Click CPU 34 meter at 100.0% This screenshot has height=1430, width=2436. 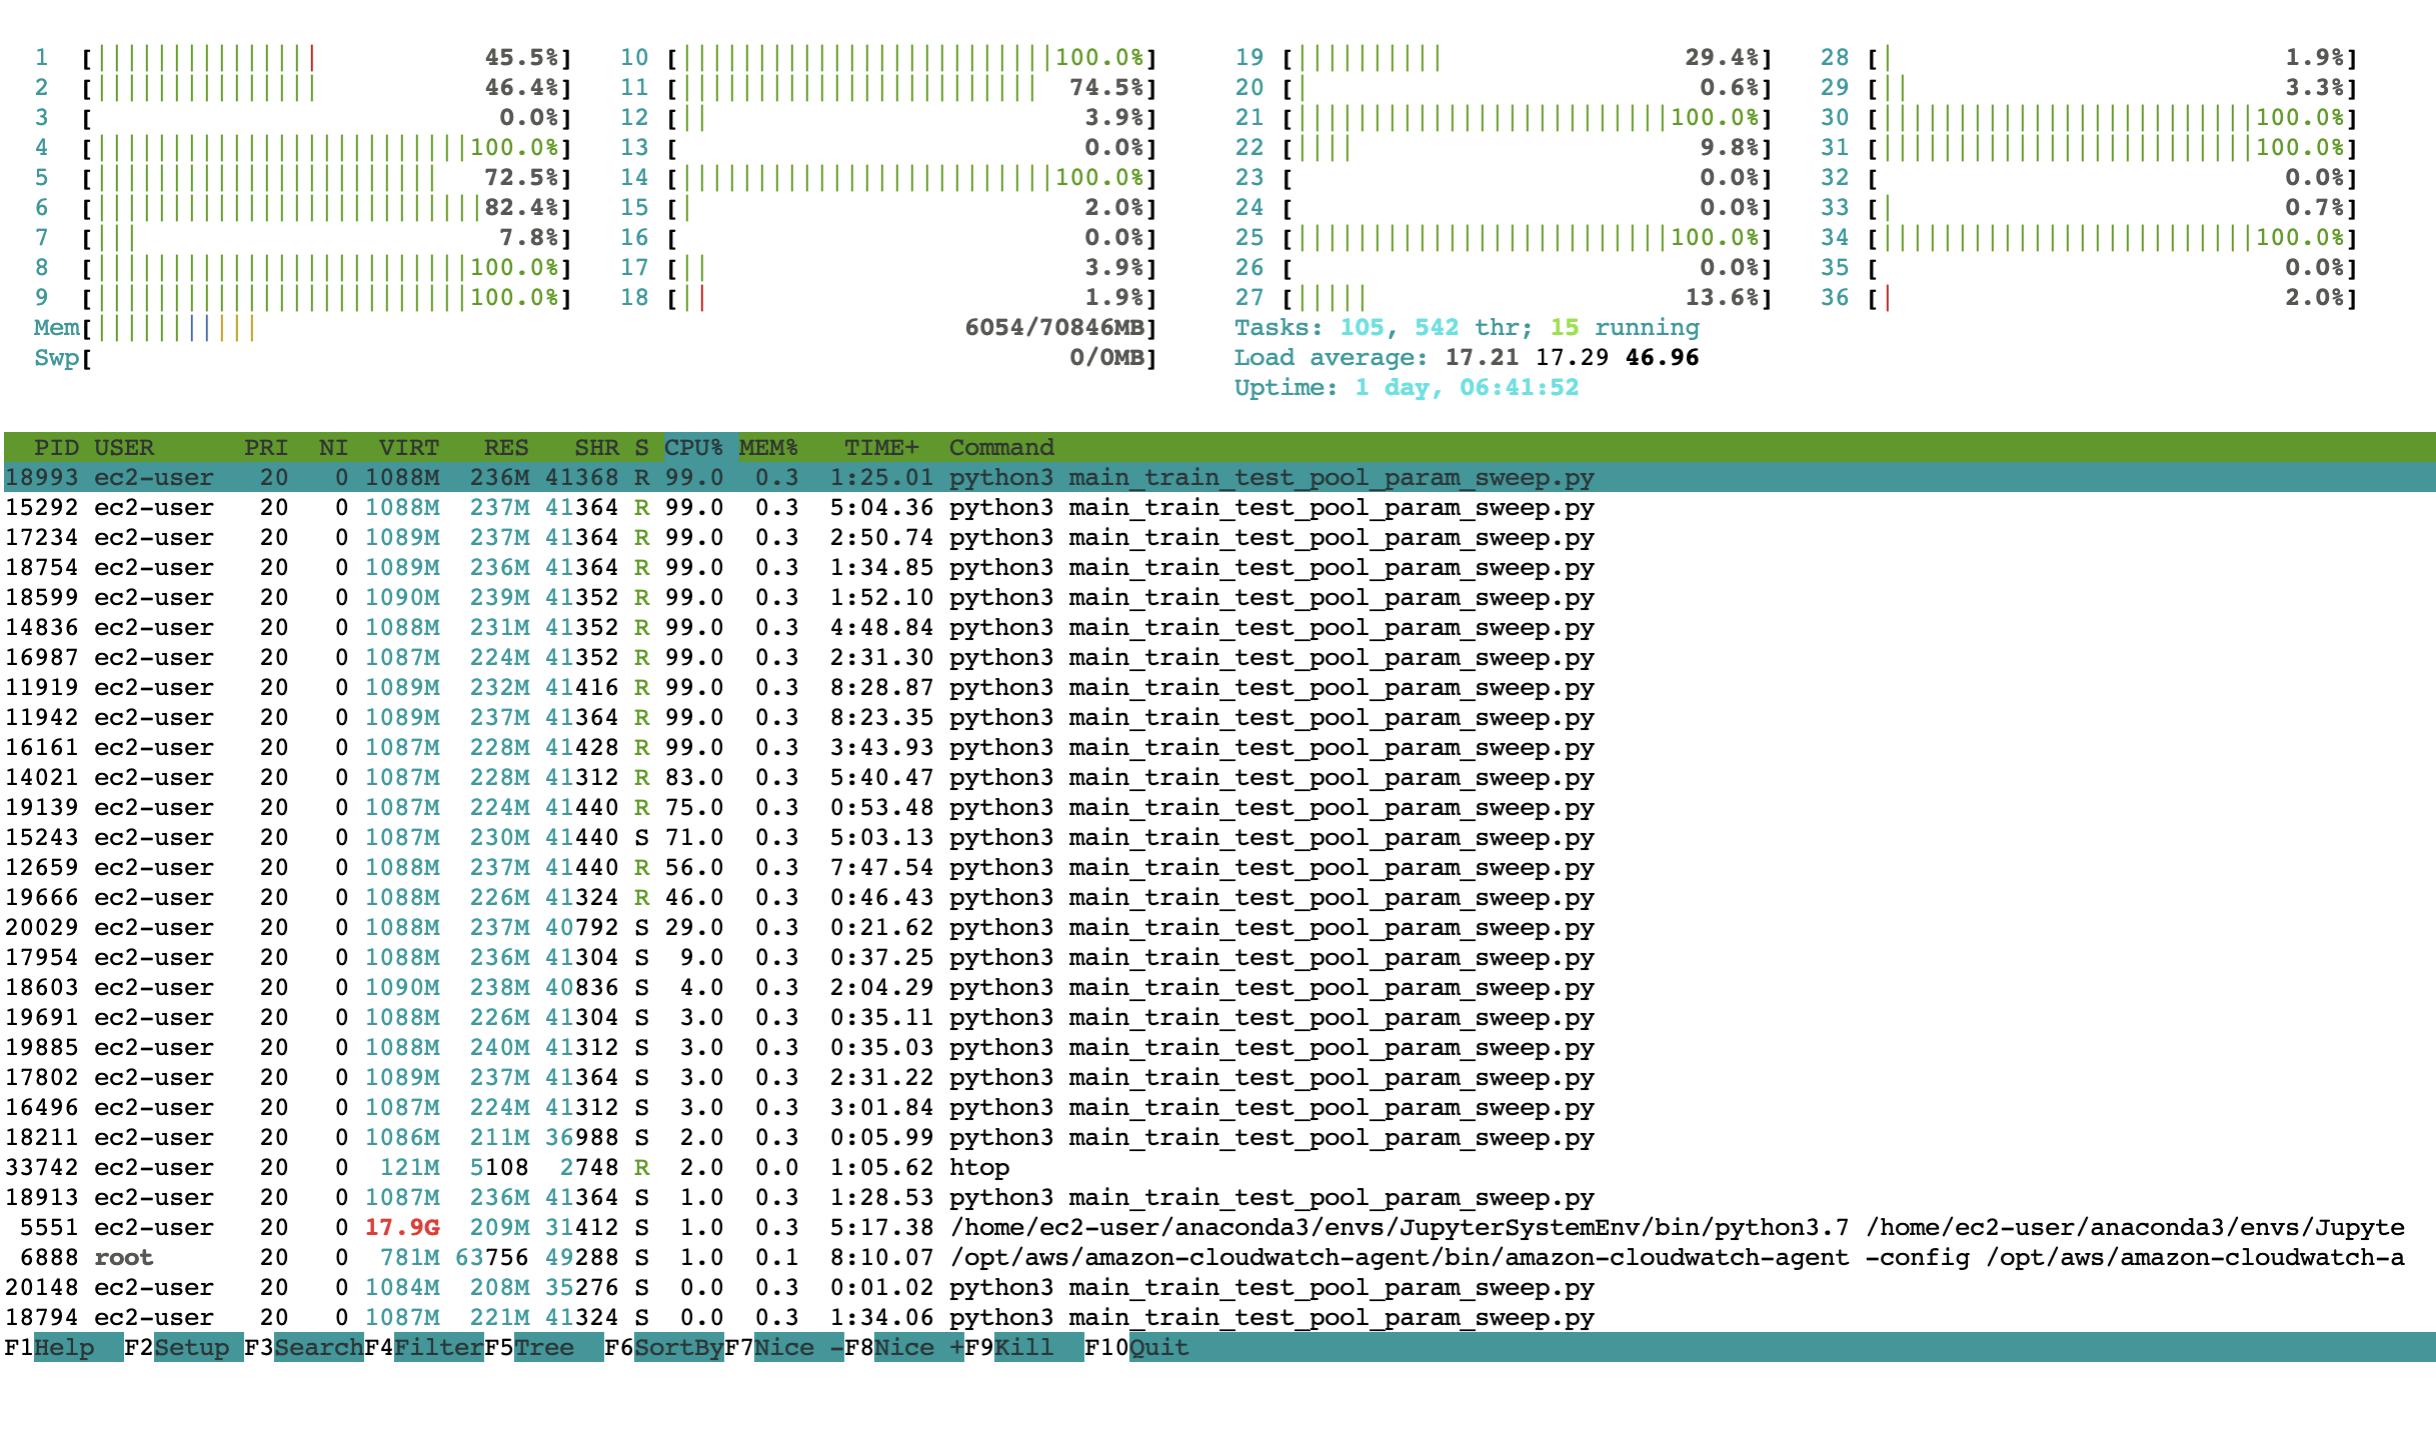(2088, 237)
